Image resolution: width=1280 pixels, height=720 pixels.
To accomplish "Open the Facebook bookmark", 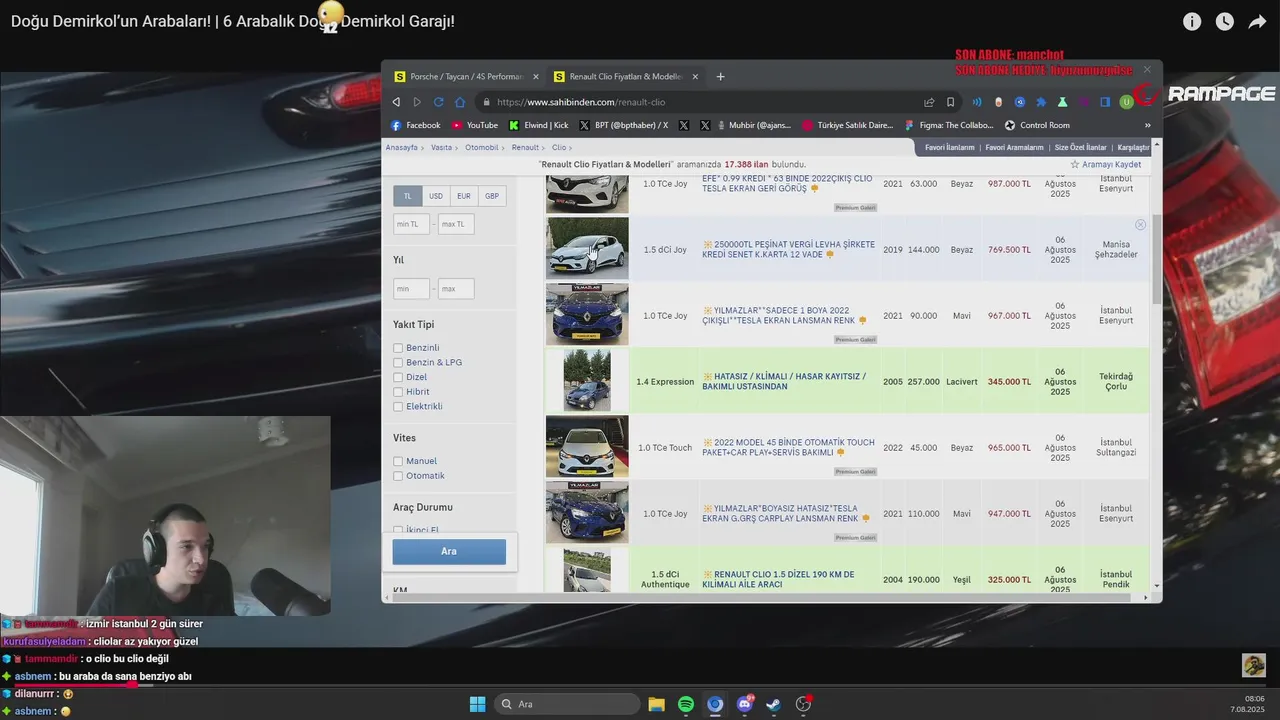I will (x=416, y=125).
